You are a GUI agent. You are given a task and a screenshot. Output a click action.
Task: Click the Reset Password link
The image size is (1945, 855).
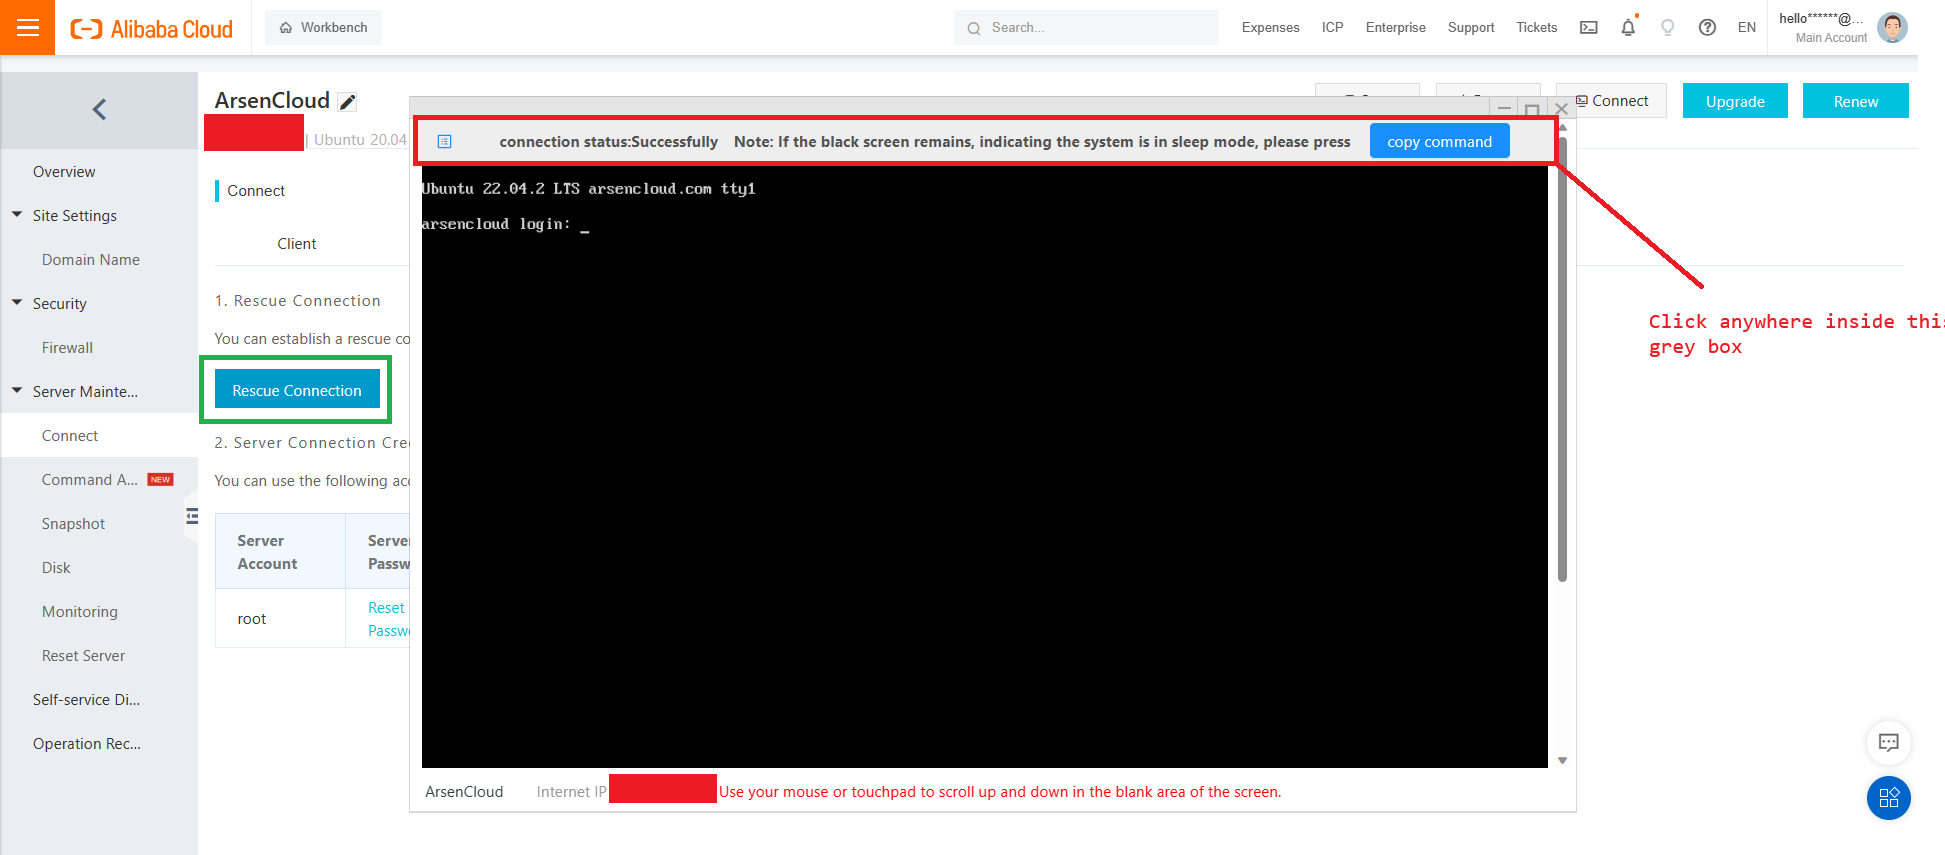tap(388, 619)
